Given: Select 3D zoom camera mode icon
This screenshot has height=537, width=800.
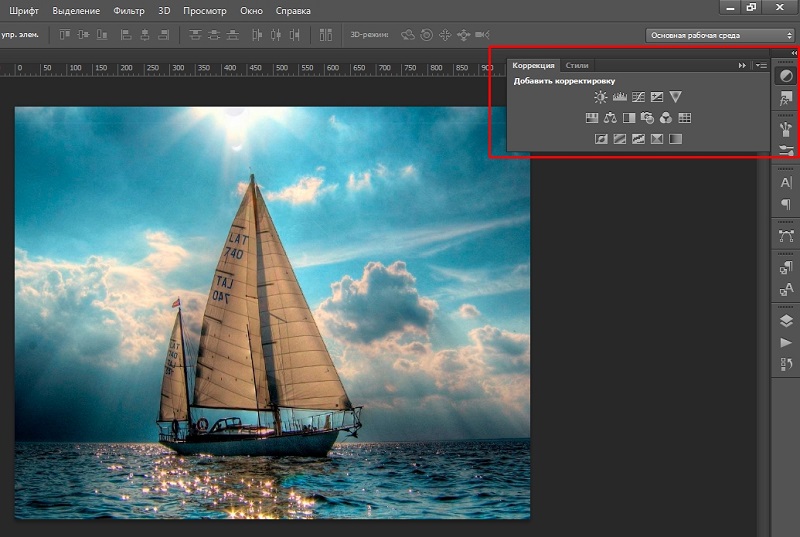Looking at the screenshot, I should (x=482, y=35).
